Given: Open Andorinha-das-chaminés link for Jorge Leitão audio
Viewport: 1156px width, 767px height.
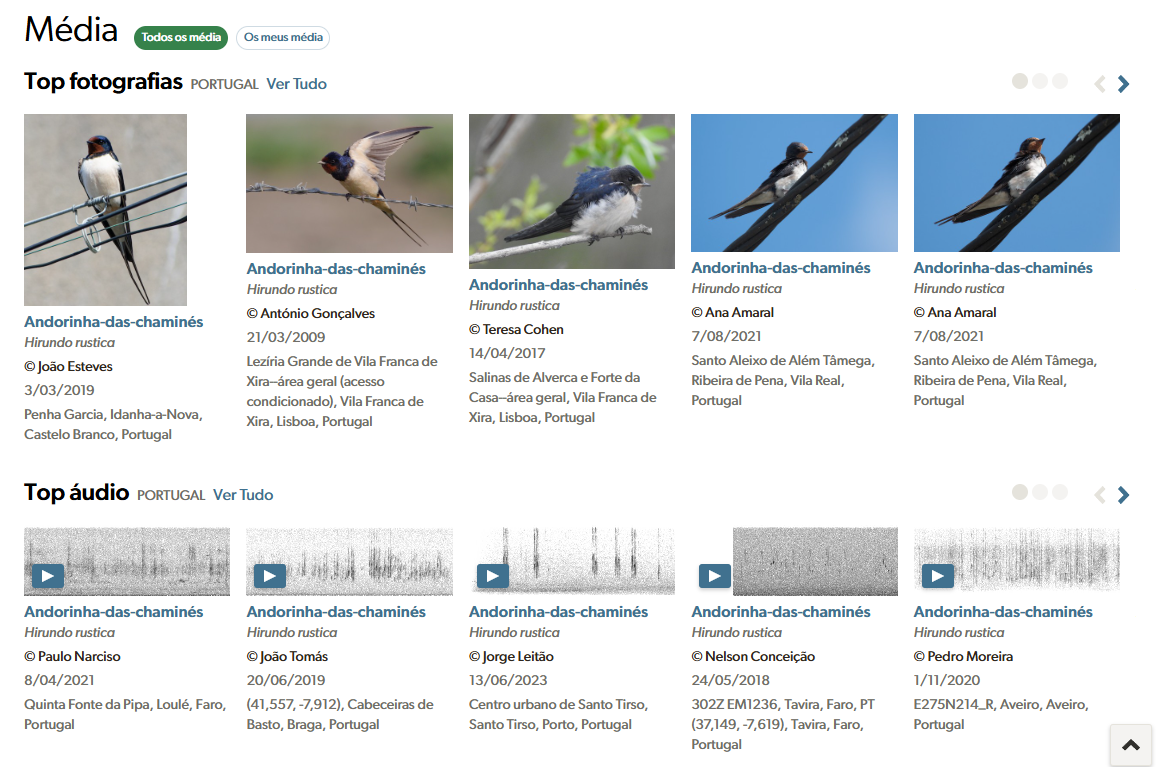Looking at the screenshot, I should [558, 612].
